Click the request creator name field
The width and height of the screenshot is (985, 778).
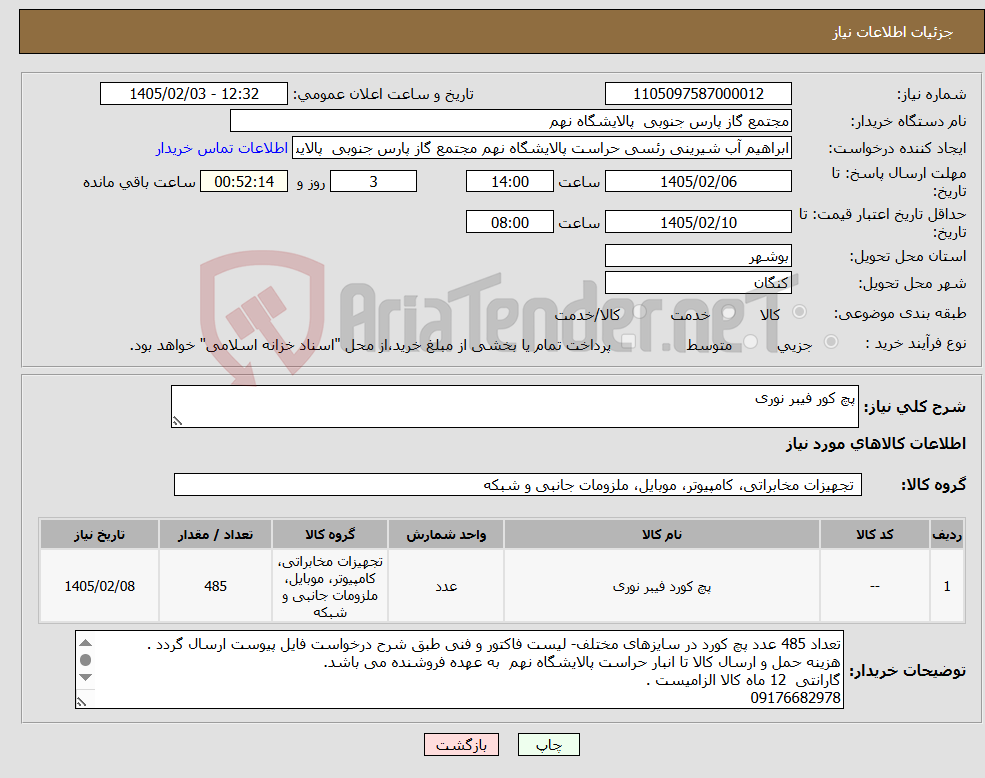point(541,148)
